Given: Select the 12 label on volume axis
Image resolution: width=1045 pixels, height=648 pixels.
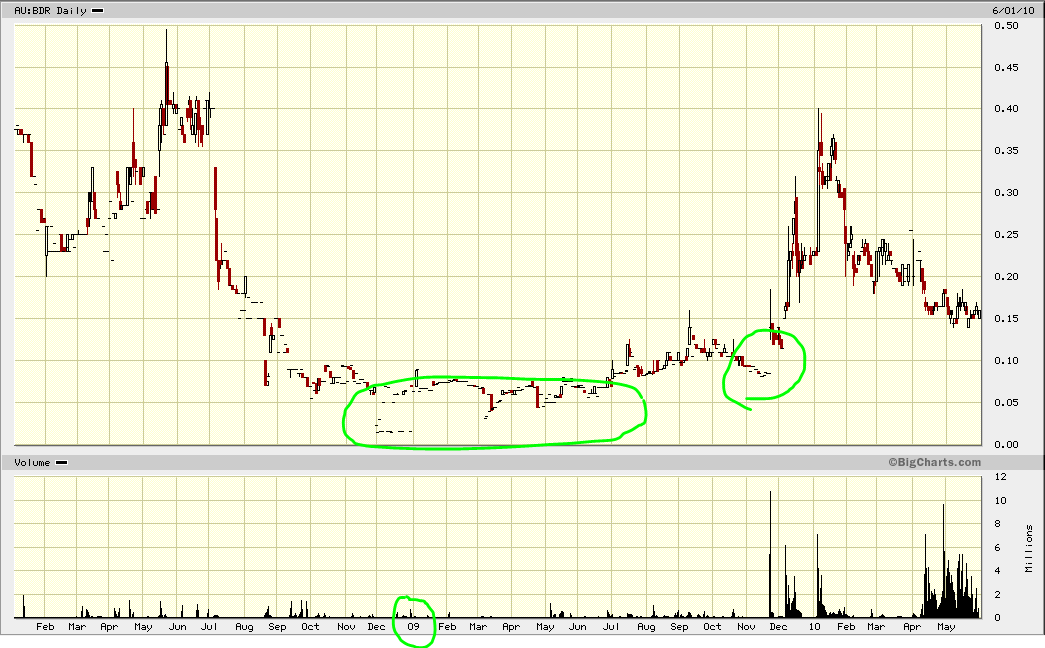Looking at the screenshot, I should [996, 477].
